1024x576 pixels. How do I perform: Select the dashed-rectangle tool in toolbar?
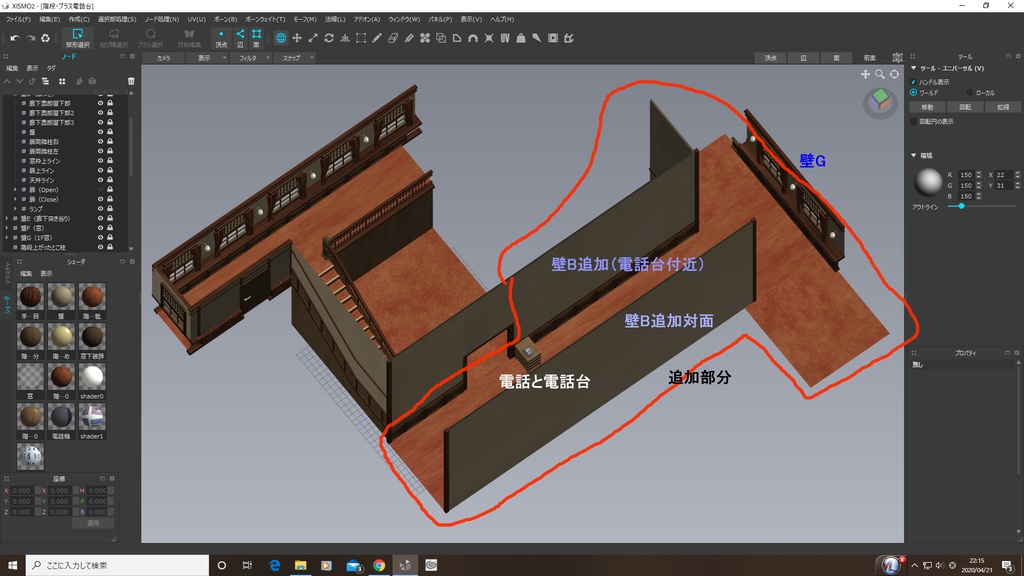[x=360, y=38]
